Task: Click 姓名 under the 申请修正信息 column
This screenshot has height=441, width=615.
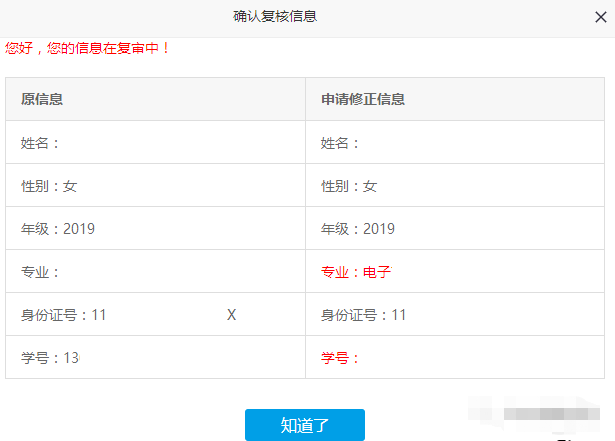Action: tap(341, 143)
